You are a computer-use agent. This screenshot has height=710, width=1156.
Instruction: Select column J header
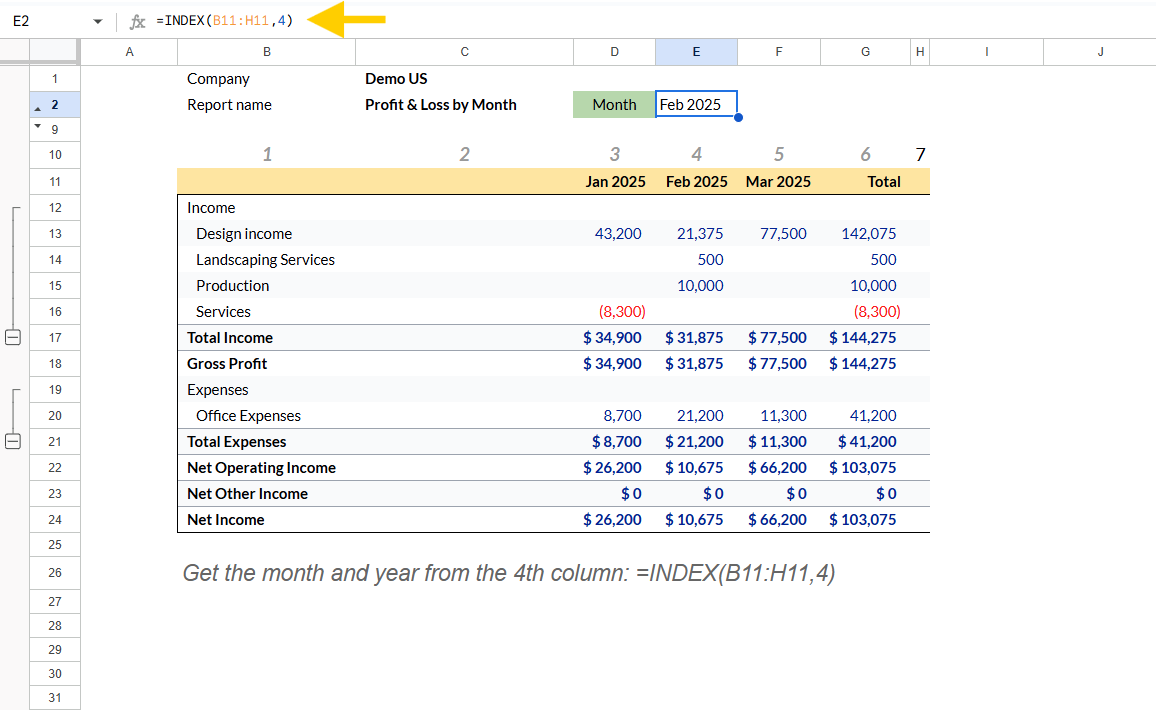click(x=1100, y=52)
